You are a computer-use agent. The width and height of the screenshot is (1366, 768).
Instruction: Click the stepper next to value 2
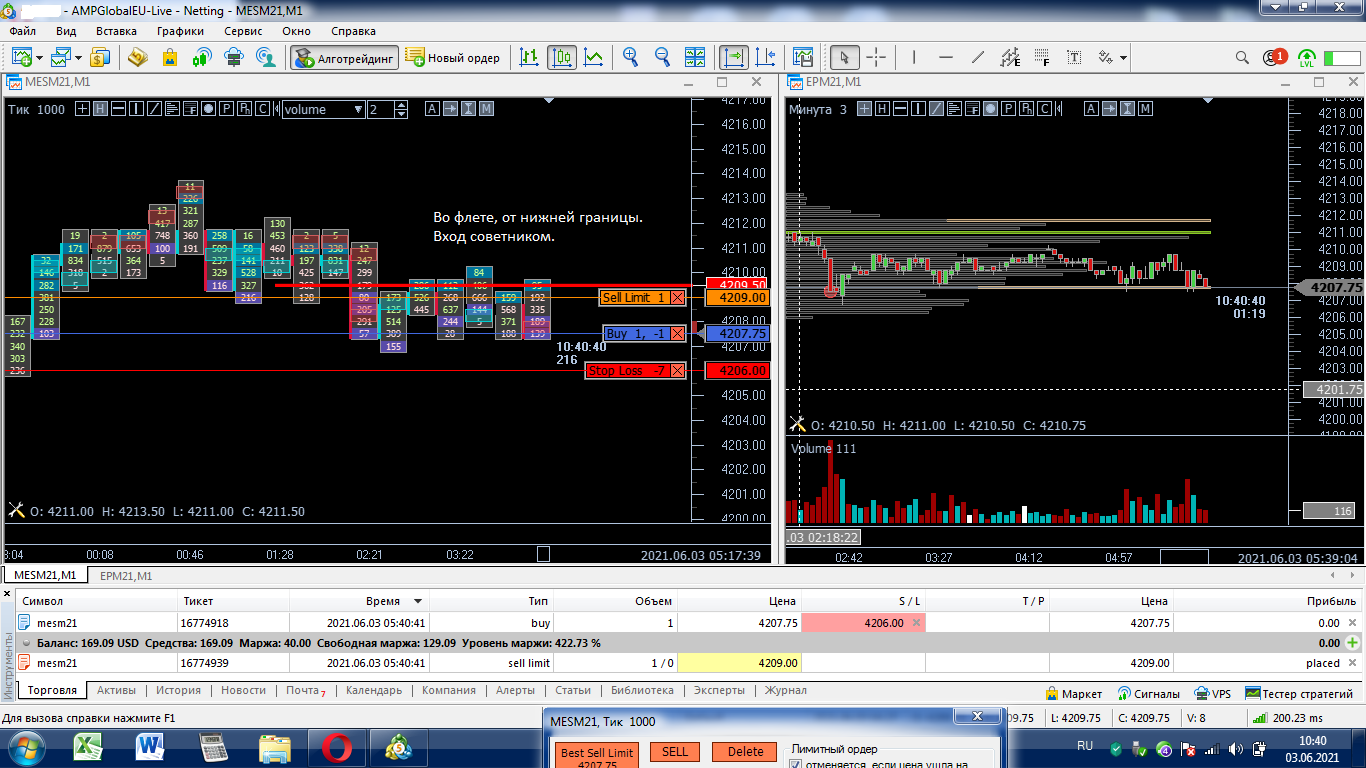[402, 110]
